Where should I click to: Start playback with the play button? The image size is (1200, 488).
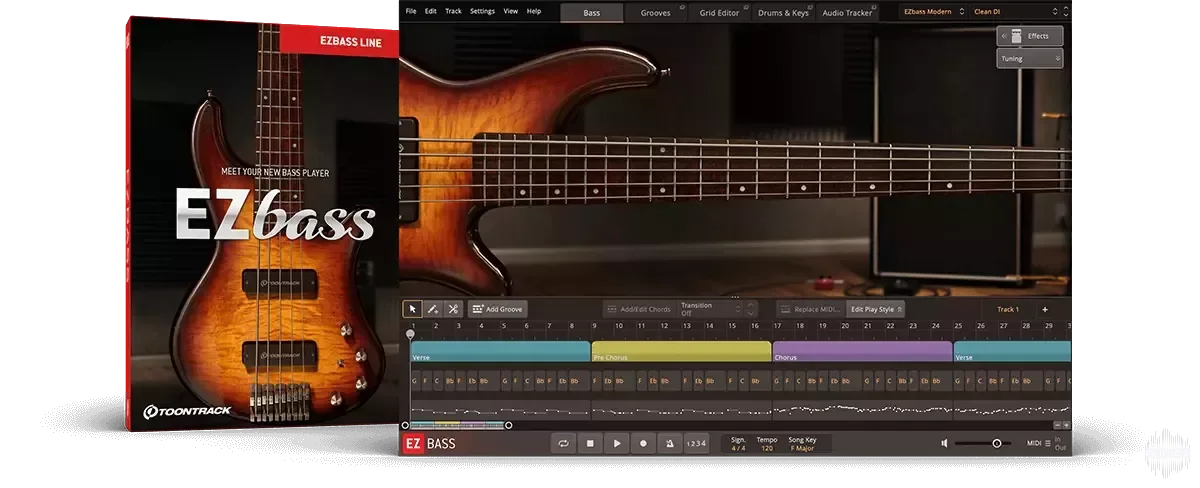(x=617, y=443)
